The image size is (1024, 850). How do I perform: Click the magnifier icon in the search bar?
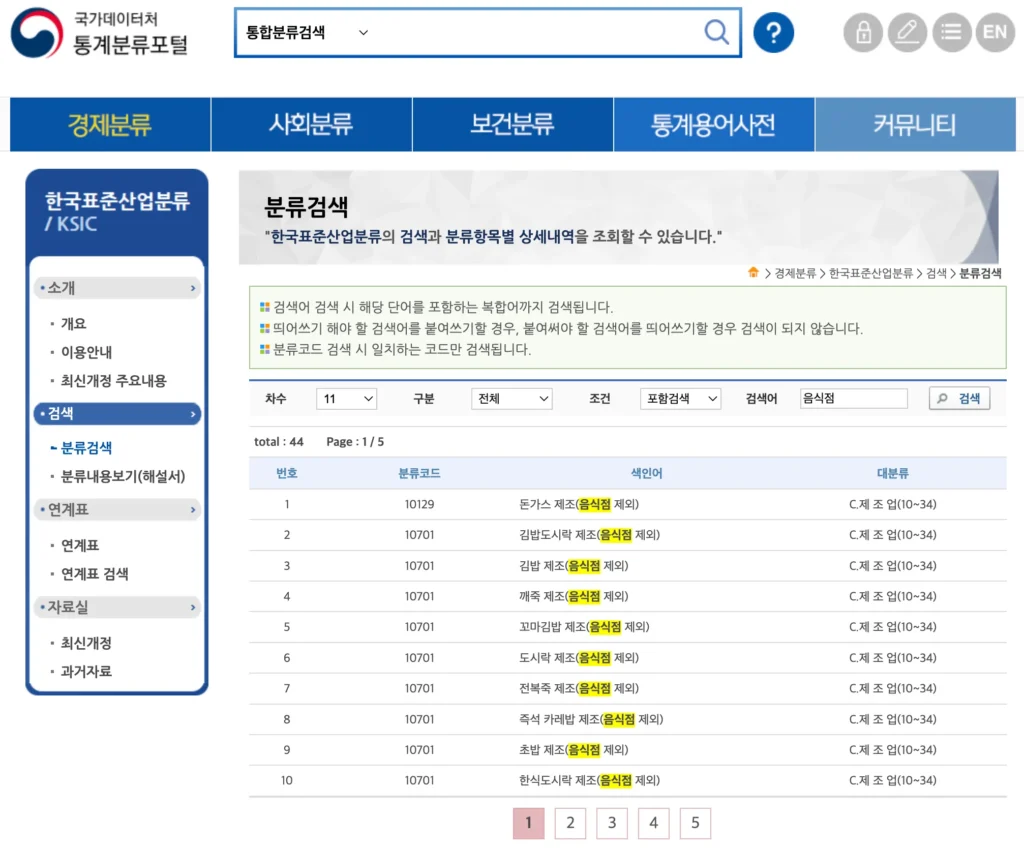click(x=716, y=33)
